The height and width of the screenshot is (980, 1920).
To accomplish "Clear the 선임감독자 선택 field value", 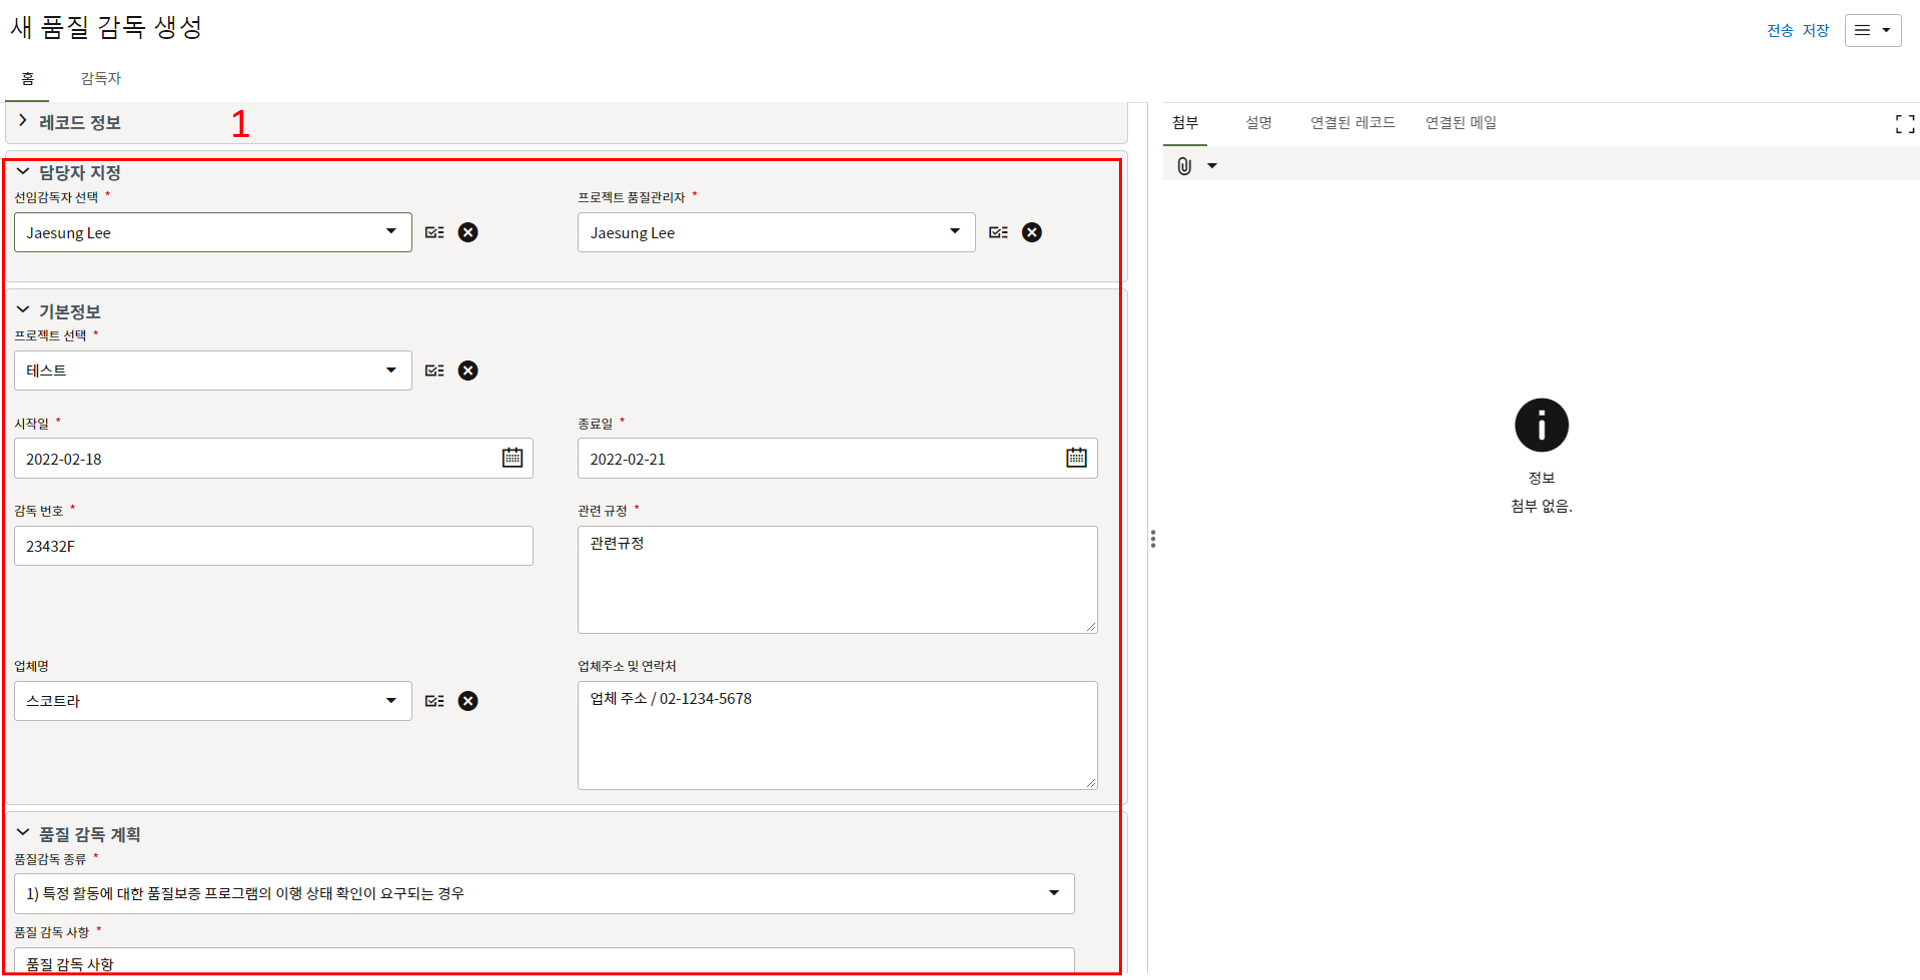I will pyautogui.click(x=467, y=232).
